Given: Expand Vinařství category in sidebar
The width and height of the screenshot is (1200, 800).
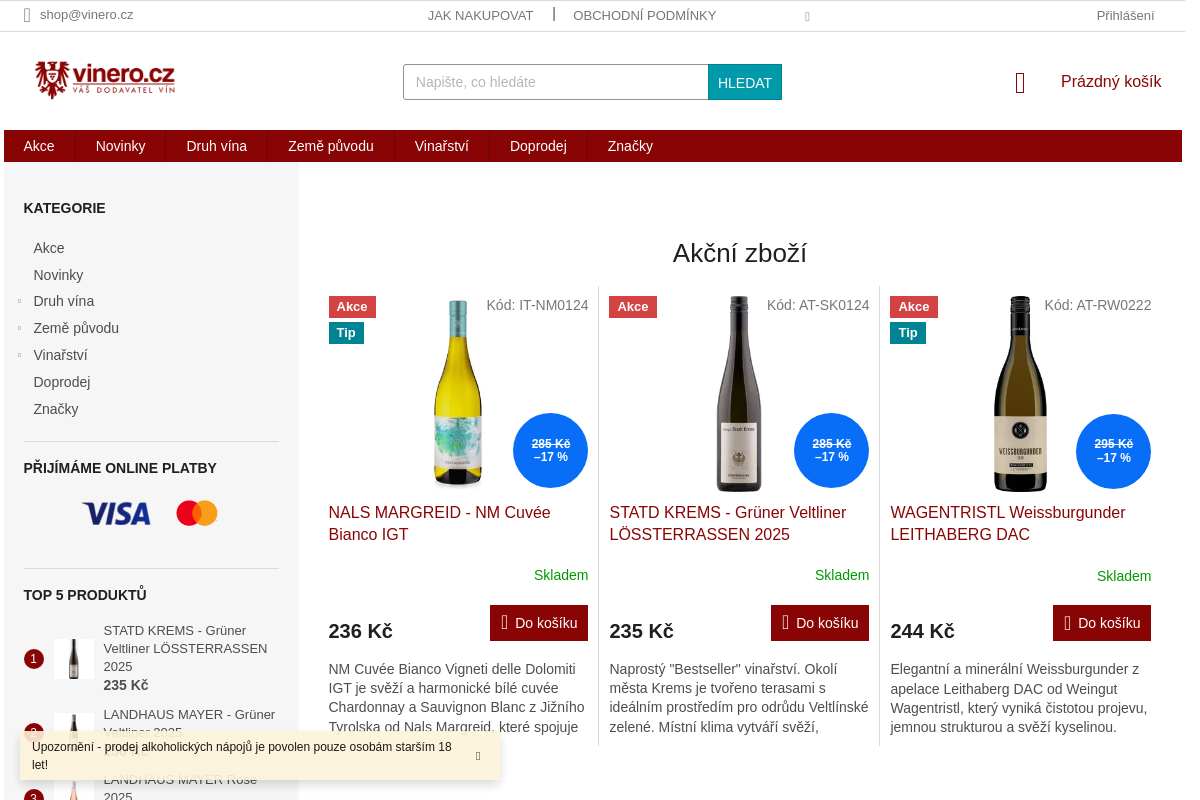Looking at the screenshot, I should pos(19,355).
